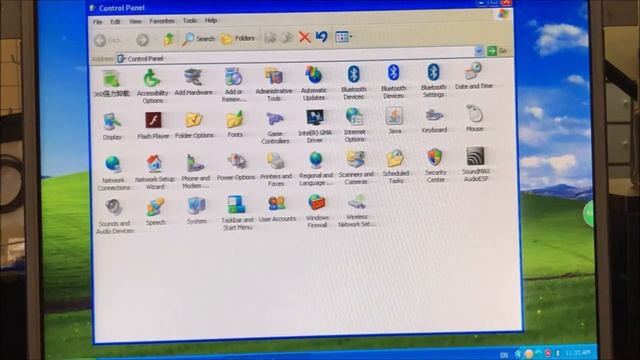Click the Undo toolbar icon
Image resolution: width=640 pixels, height=360 pixels.
(322, 37)
